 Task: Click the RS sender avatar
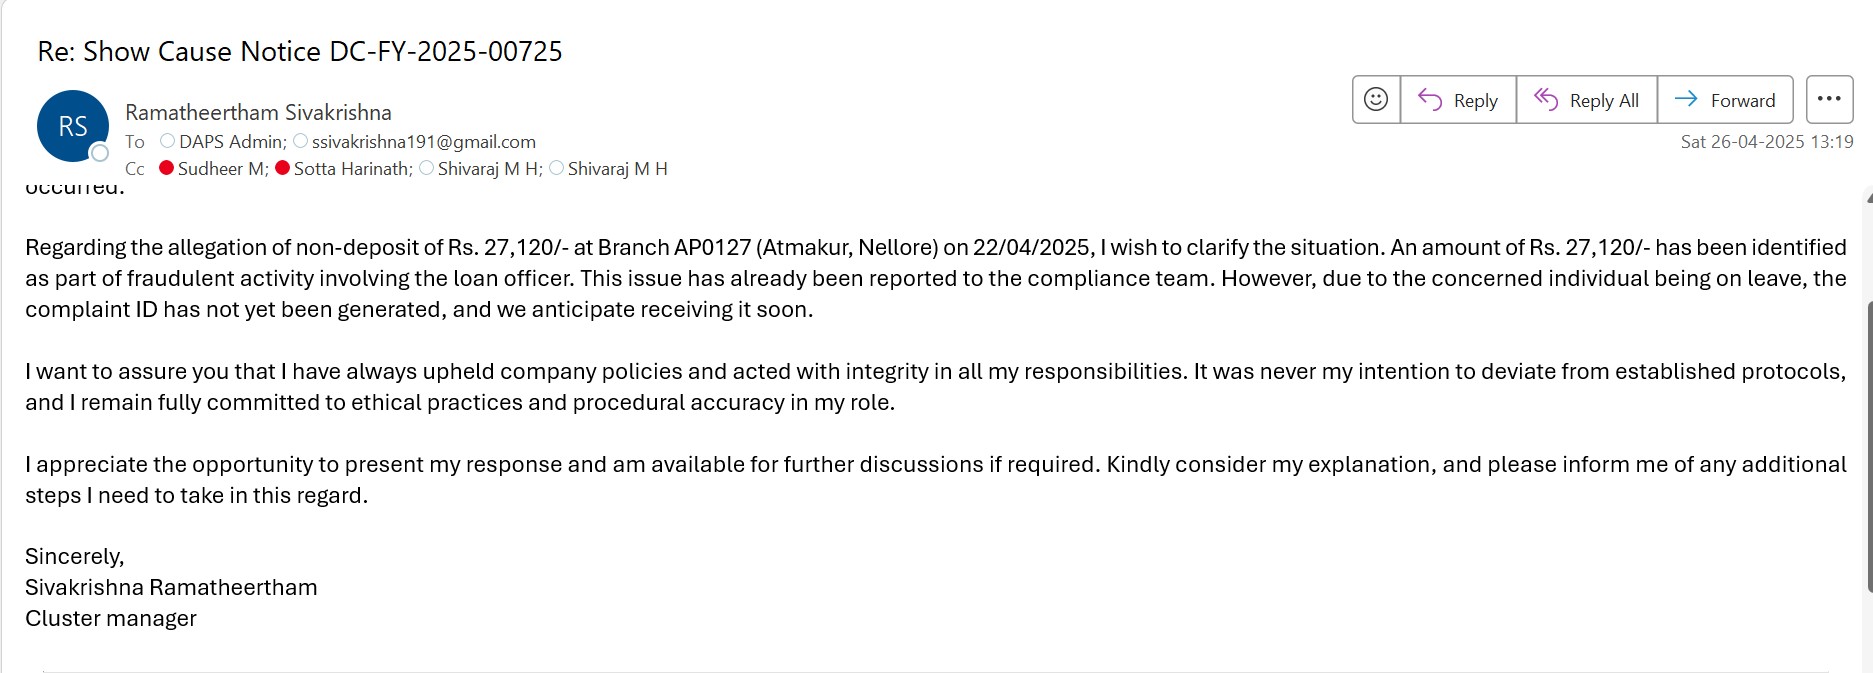coord(72,126)
